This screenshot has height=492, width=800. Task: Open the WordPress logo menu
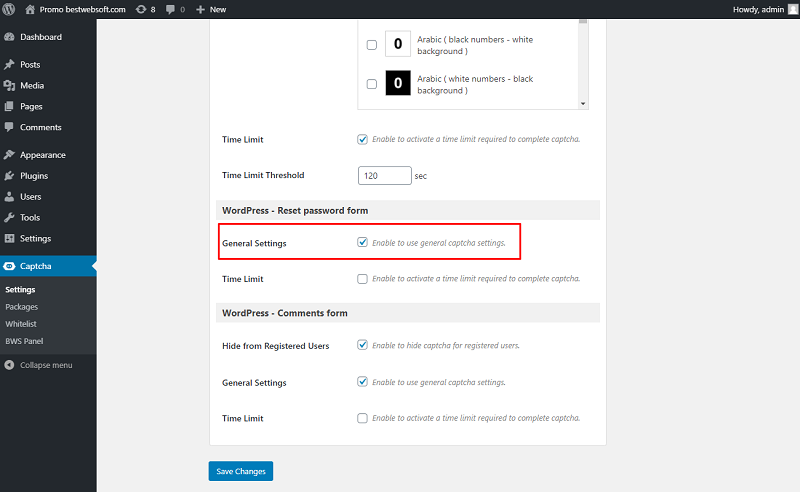click(9, 9)
